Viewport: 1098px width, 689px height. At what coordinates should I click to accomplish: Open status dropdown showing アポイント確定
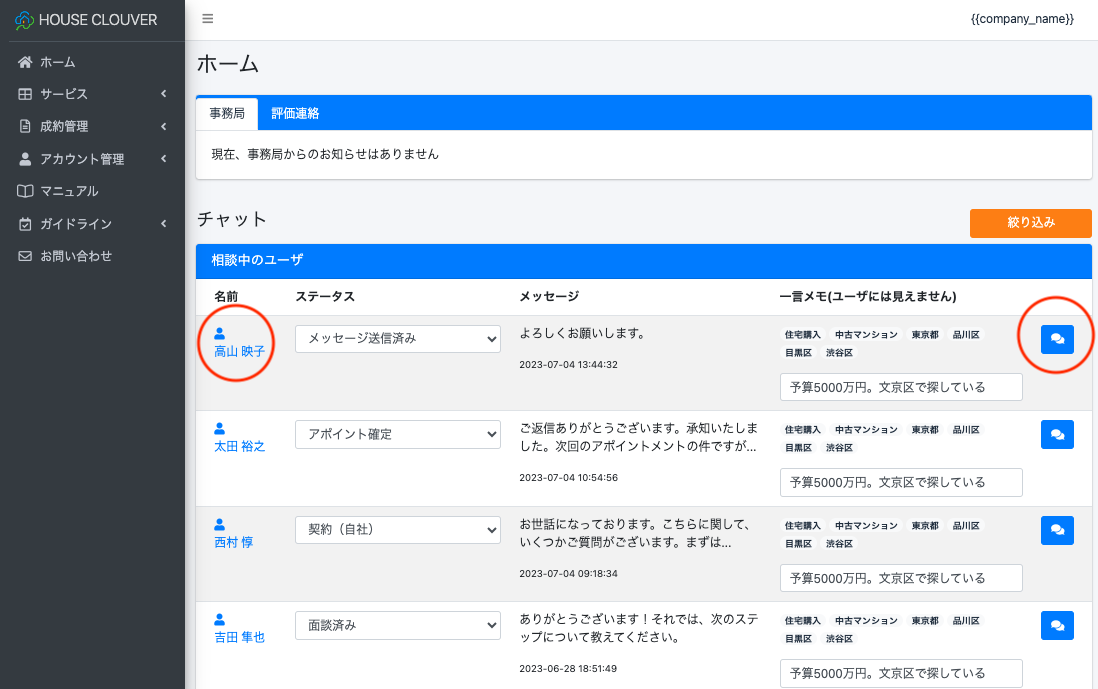tap(397, 434)
